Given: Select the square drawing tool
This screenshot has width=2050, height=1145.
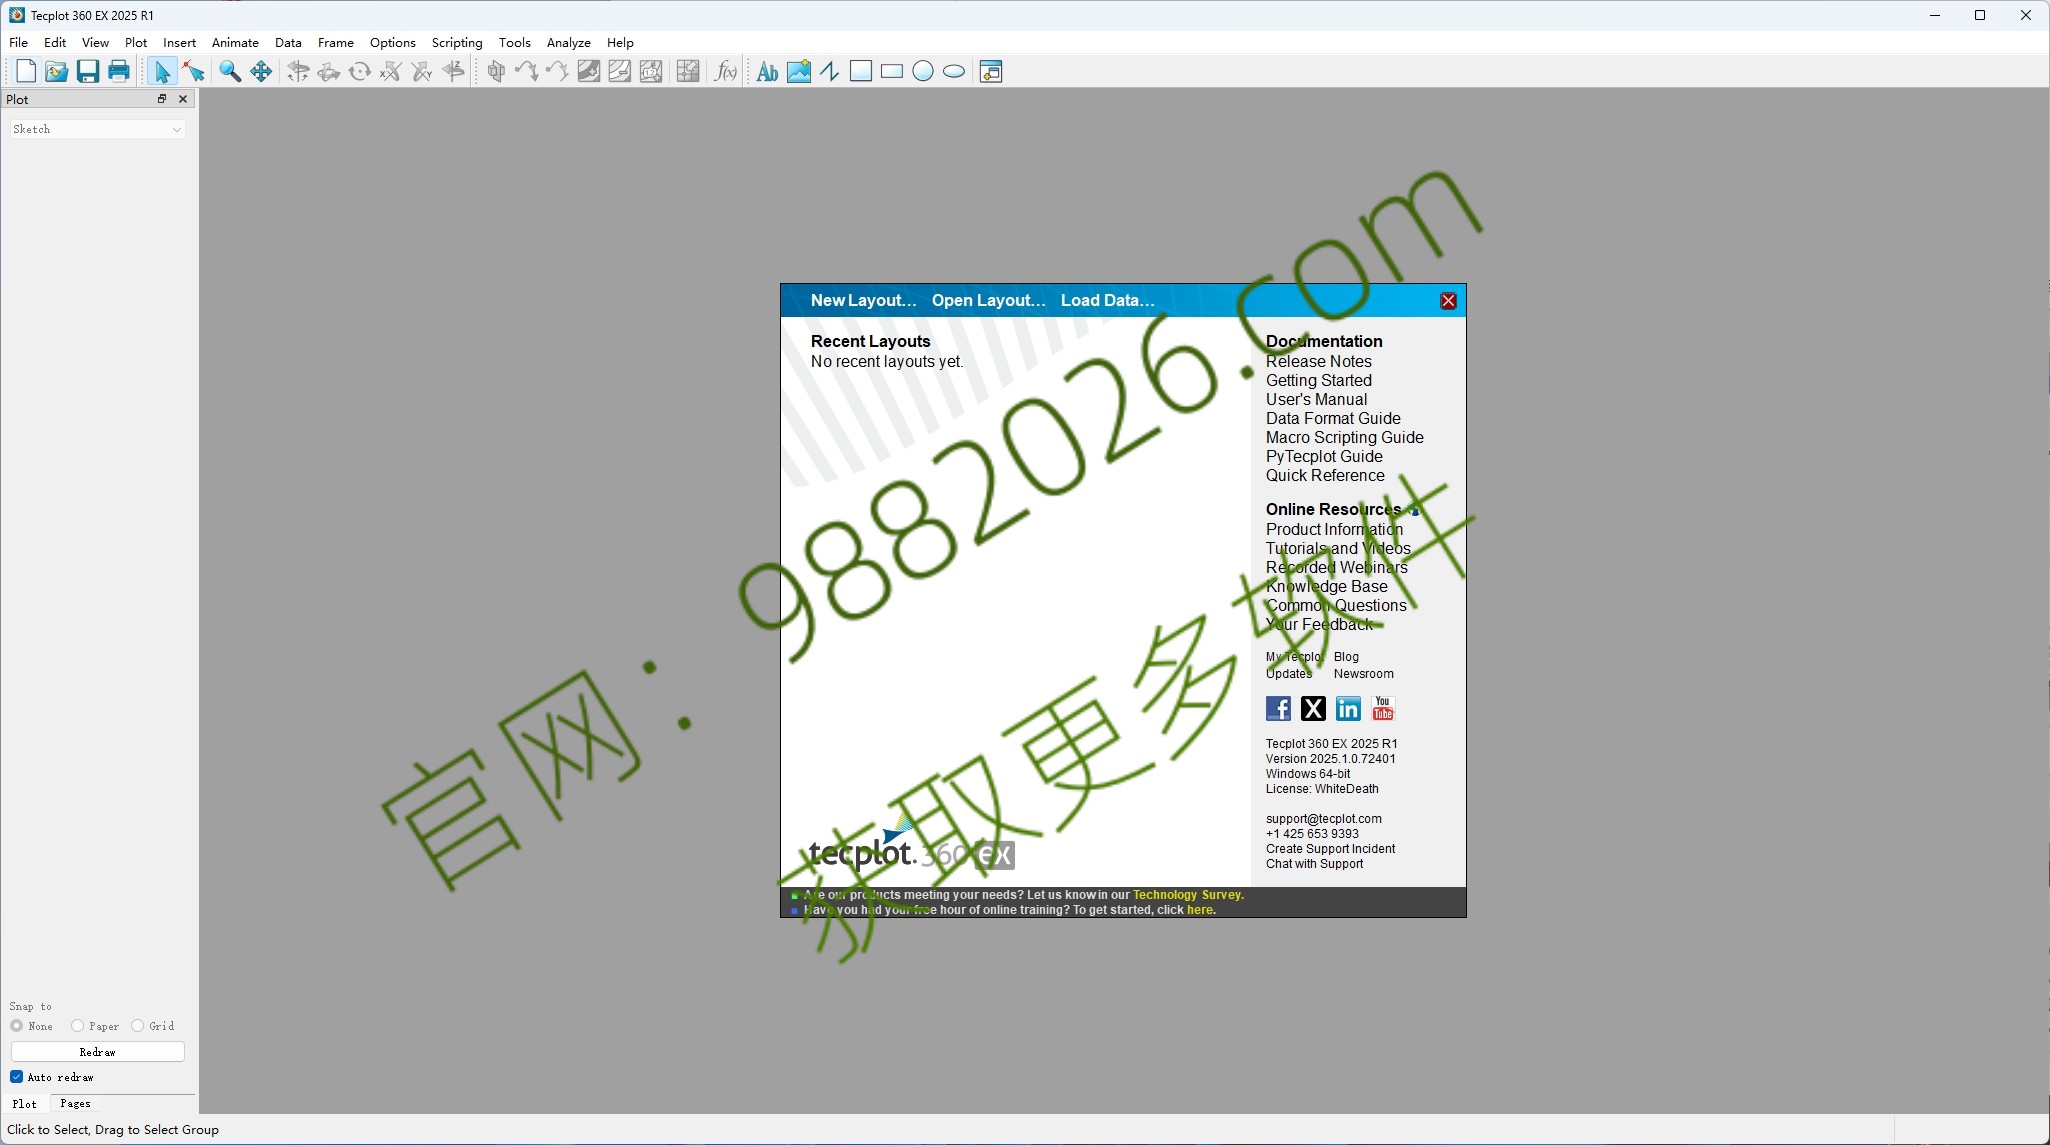Looking at the screenshot, I should click(x=861, y=71).
